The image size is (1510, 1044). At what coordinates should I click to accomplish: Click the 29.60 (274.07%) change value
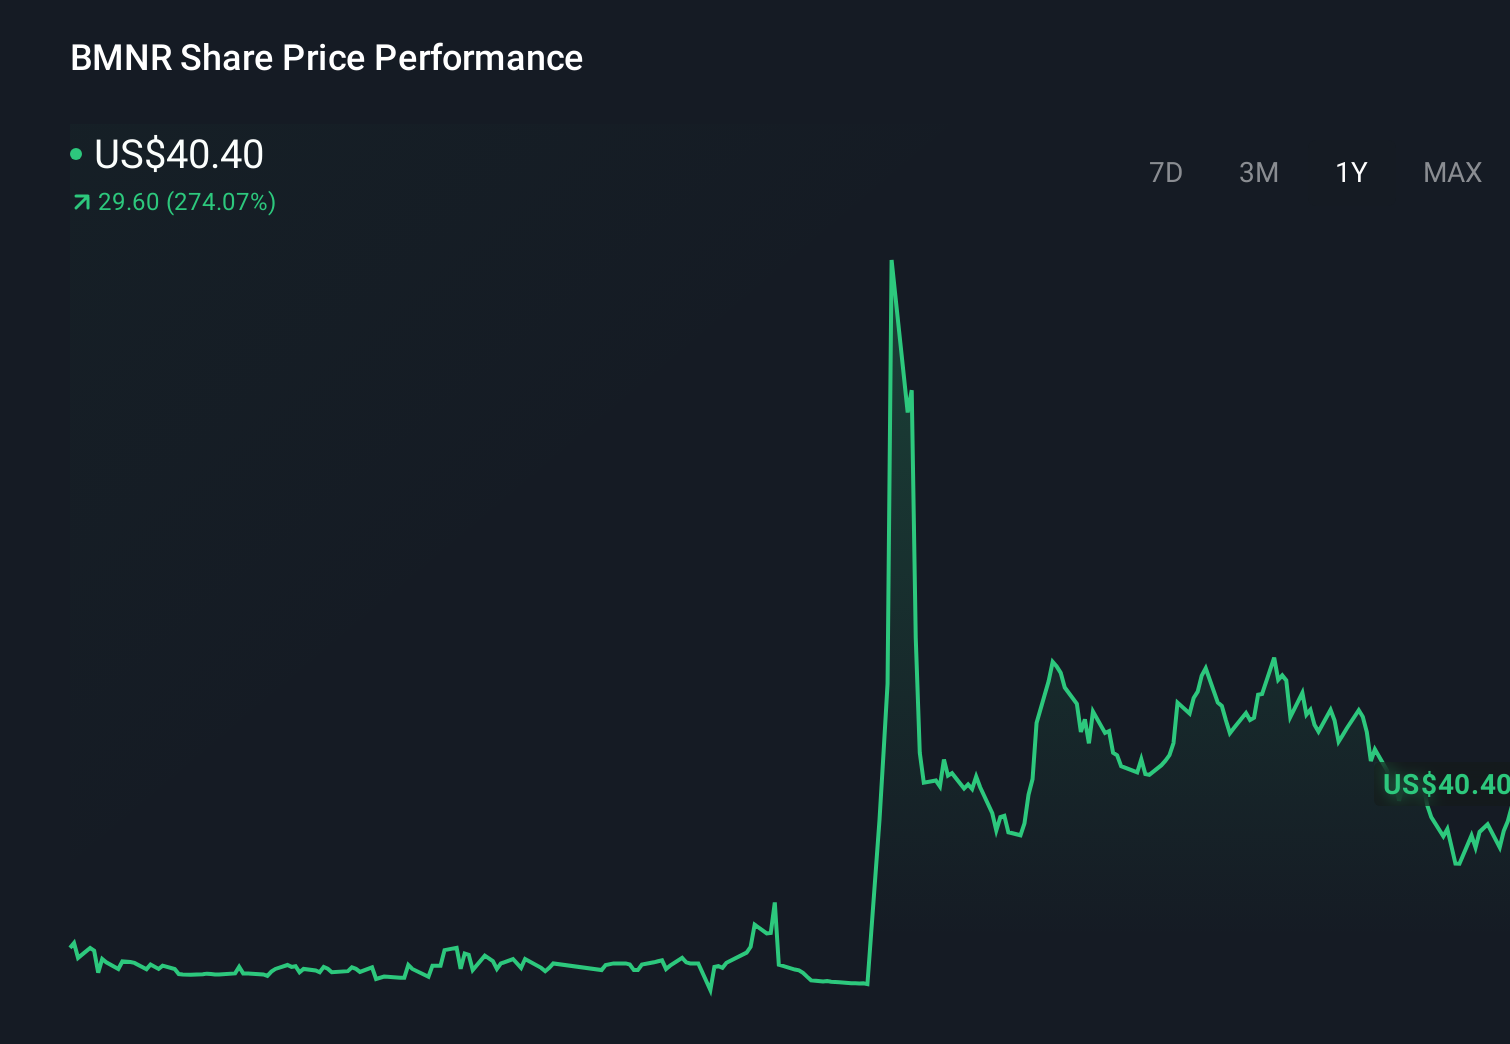pyautogui.click(x=187, y=202)
